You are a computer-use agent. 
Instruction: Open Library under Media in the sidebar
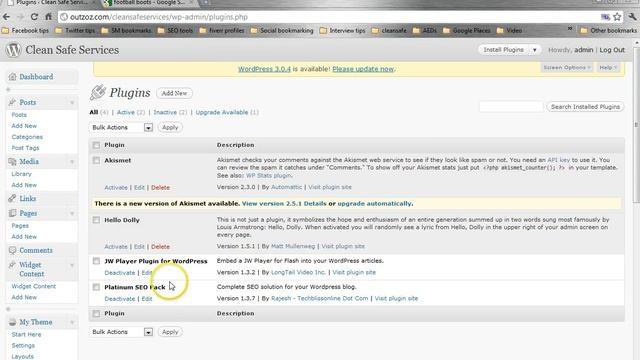[x=22, y=174]
